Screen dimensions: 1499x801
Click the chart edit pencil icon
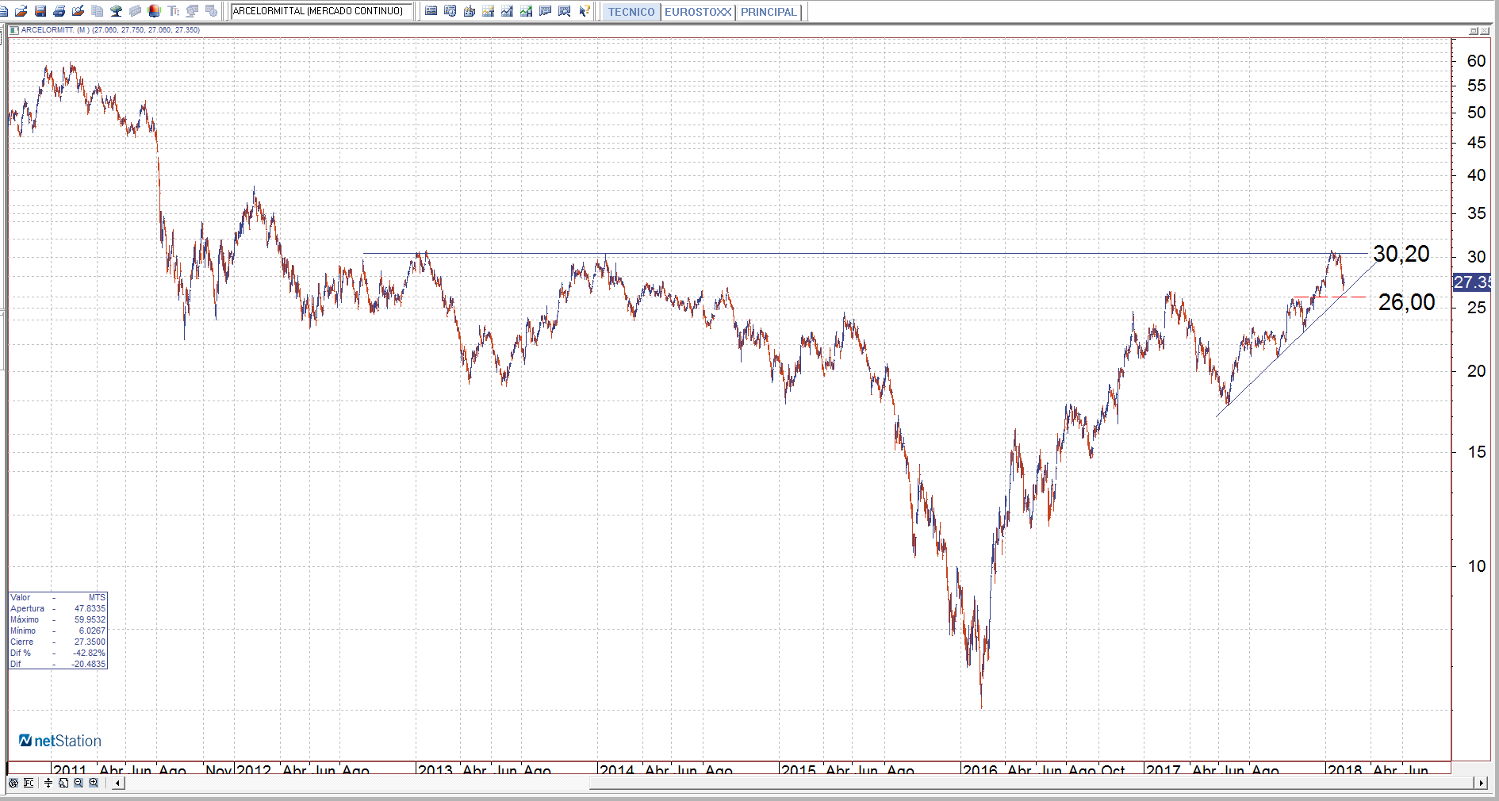pyautogui.click(x=78, y=11)
